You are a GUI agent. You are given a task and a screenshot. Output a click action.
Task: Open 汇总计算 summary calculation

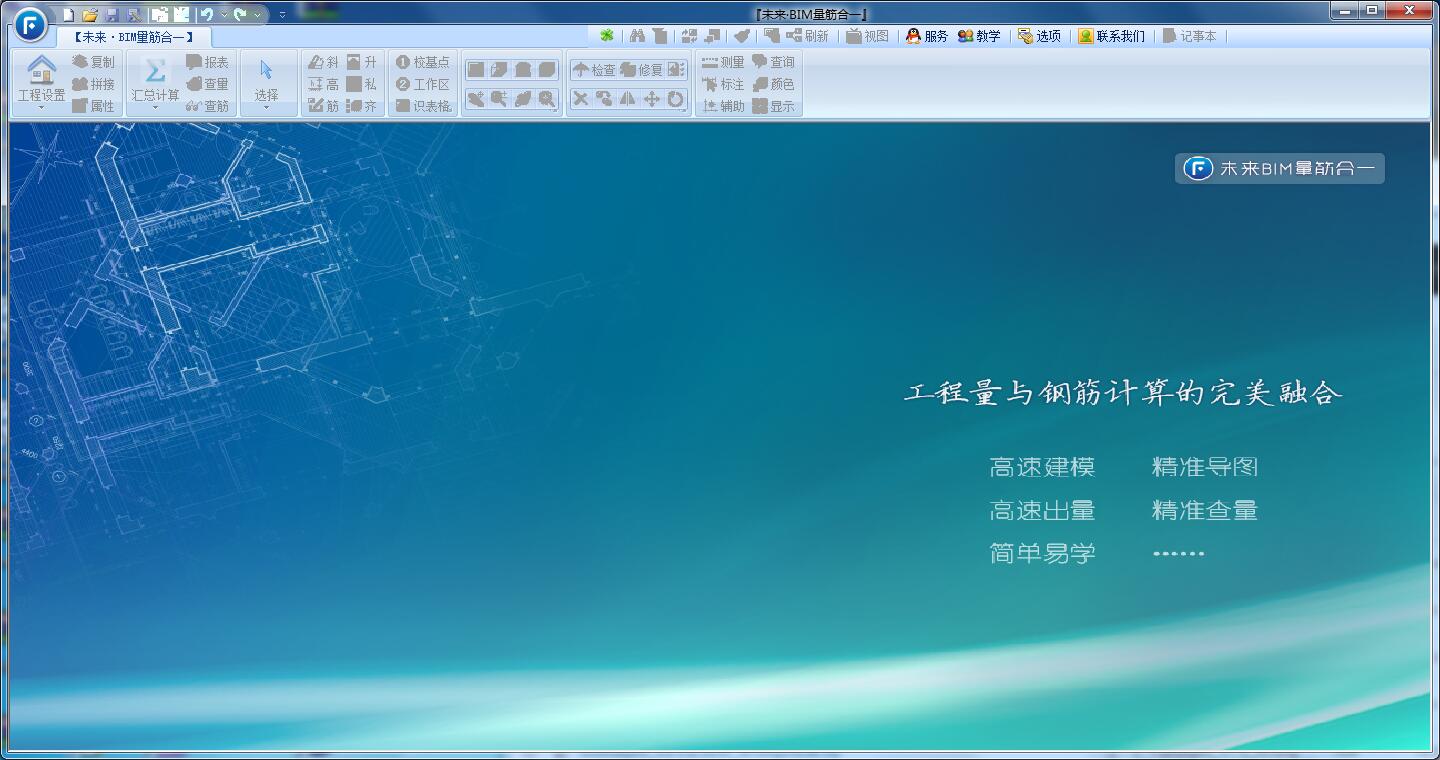(x=155, y=83)
